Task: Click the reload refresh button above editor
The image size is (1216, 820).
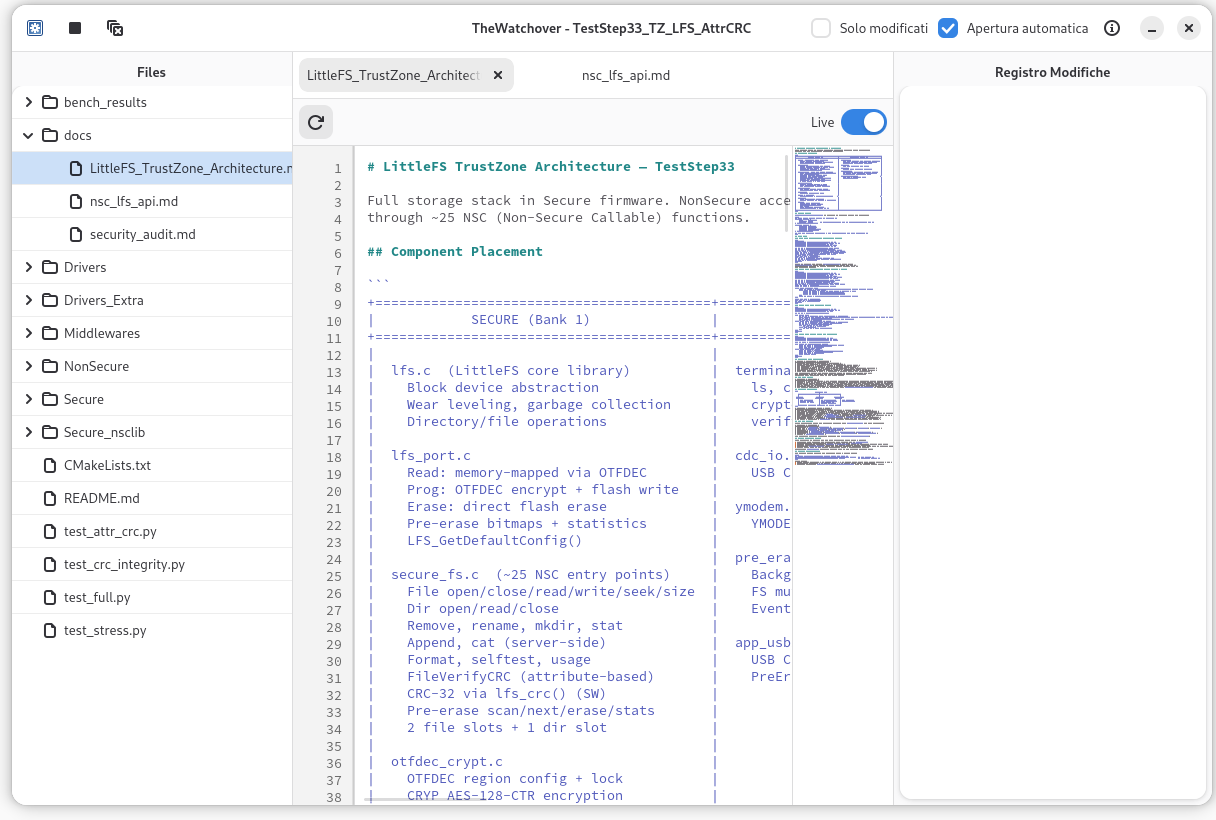Action: click(316, 122)
